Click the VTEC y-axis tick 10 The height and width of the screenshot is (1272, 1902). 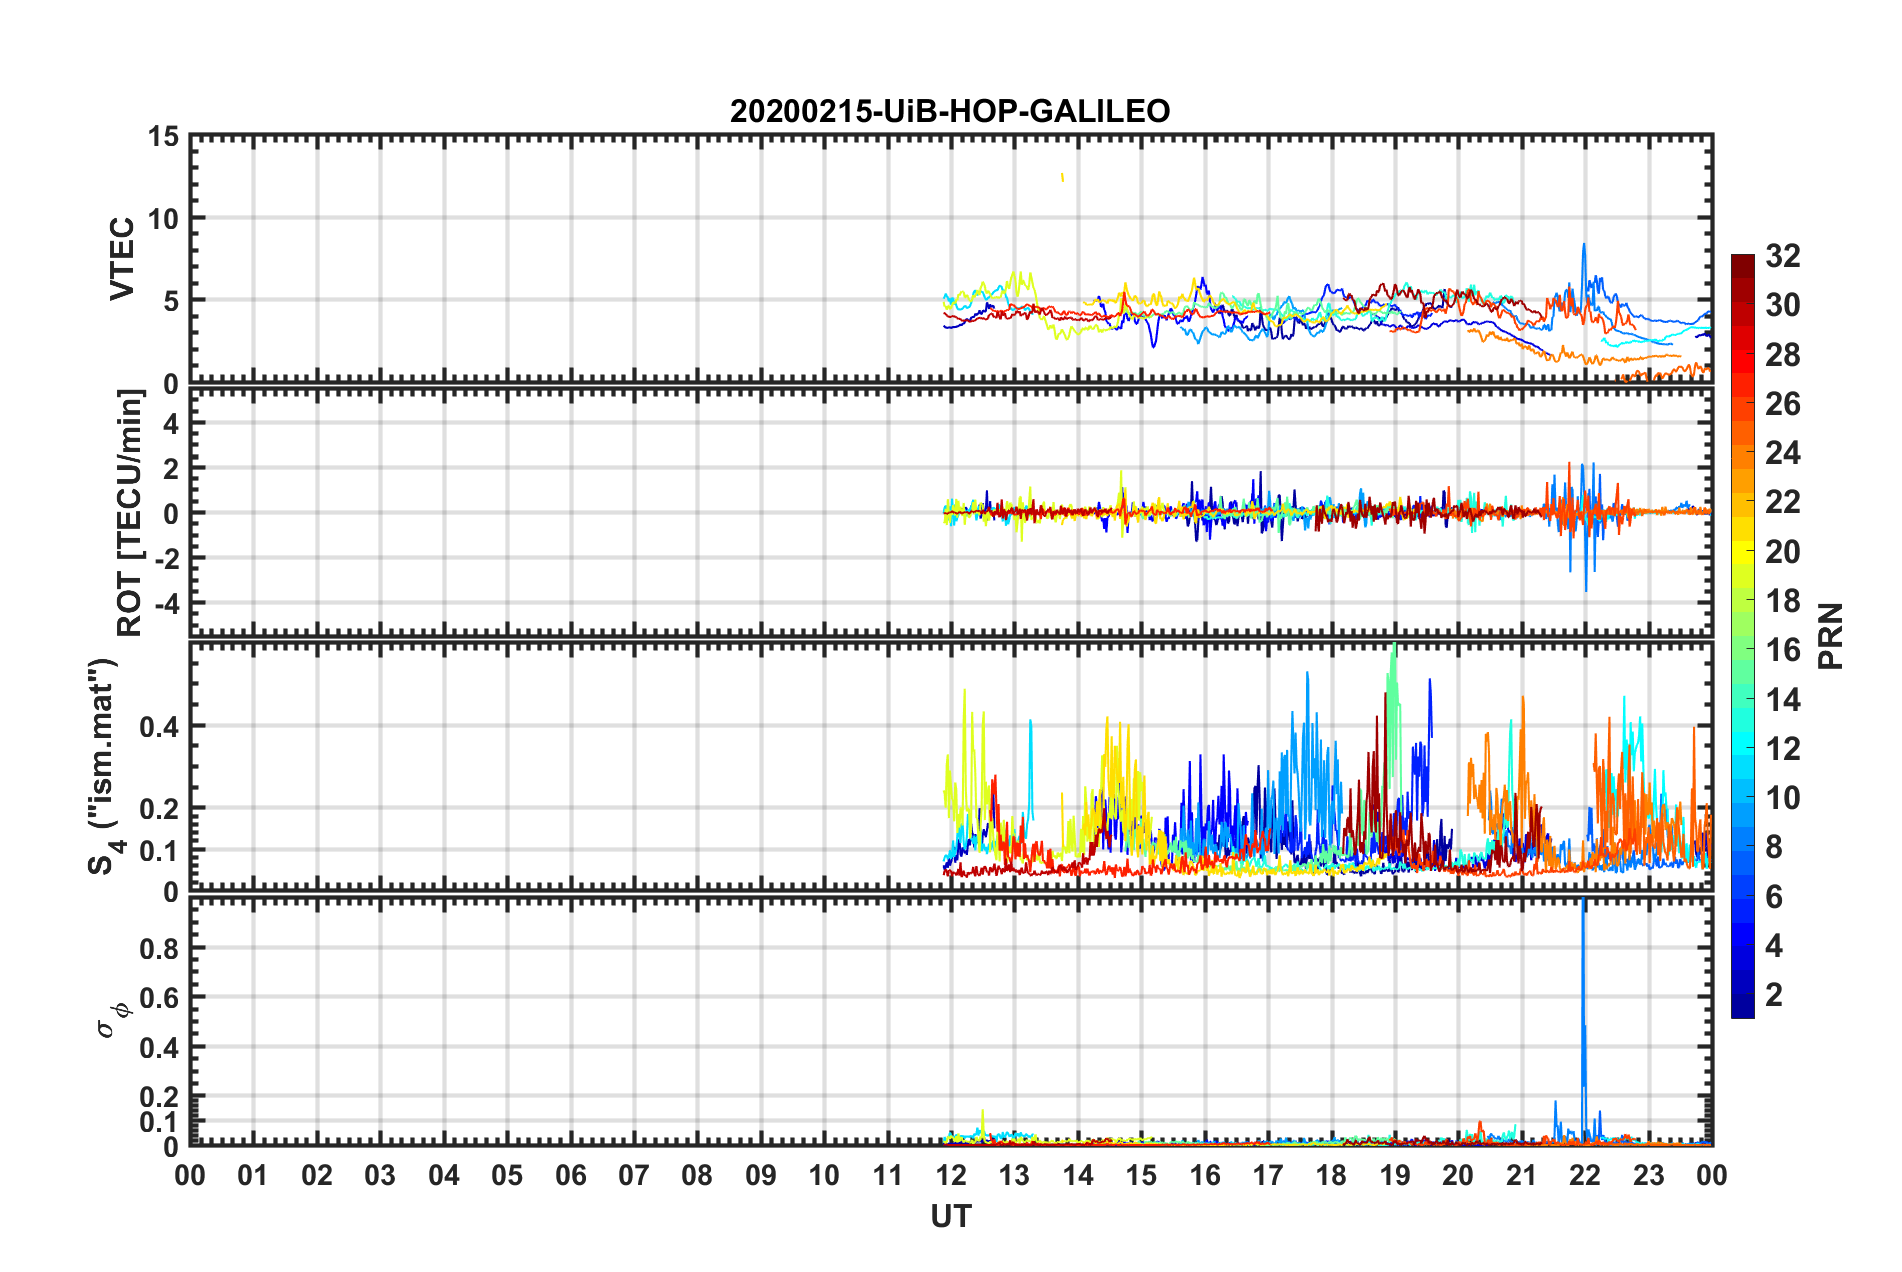163,218
